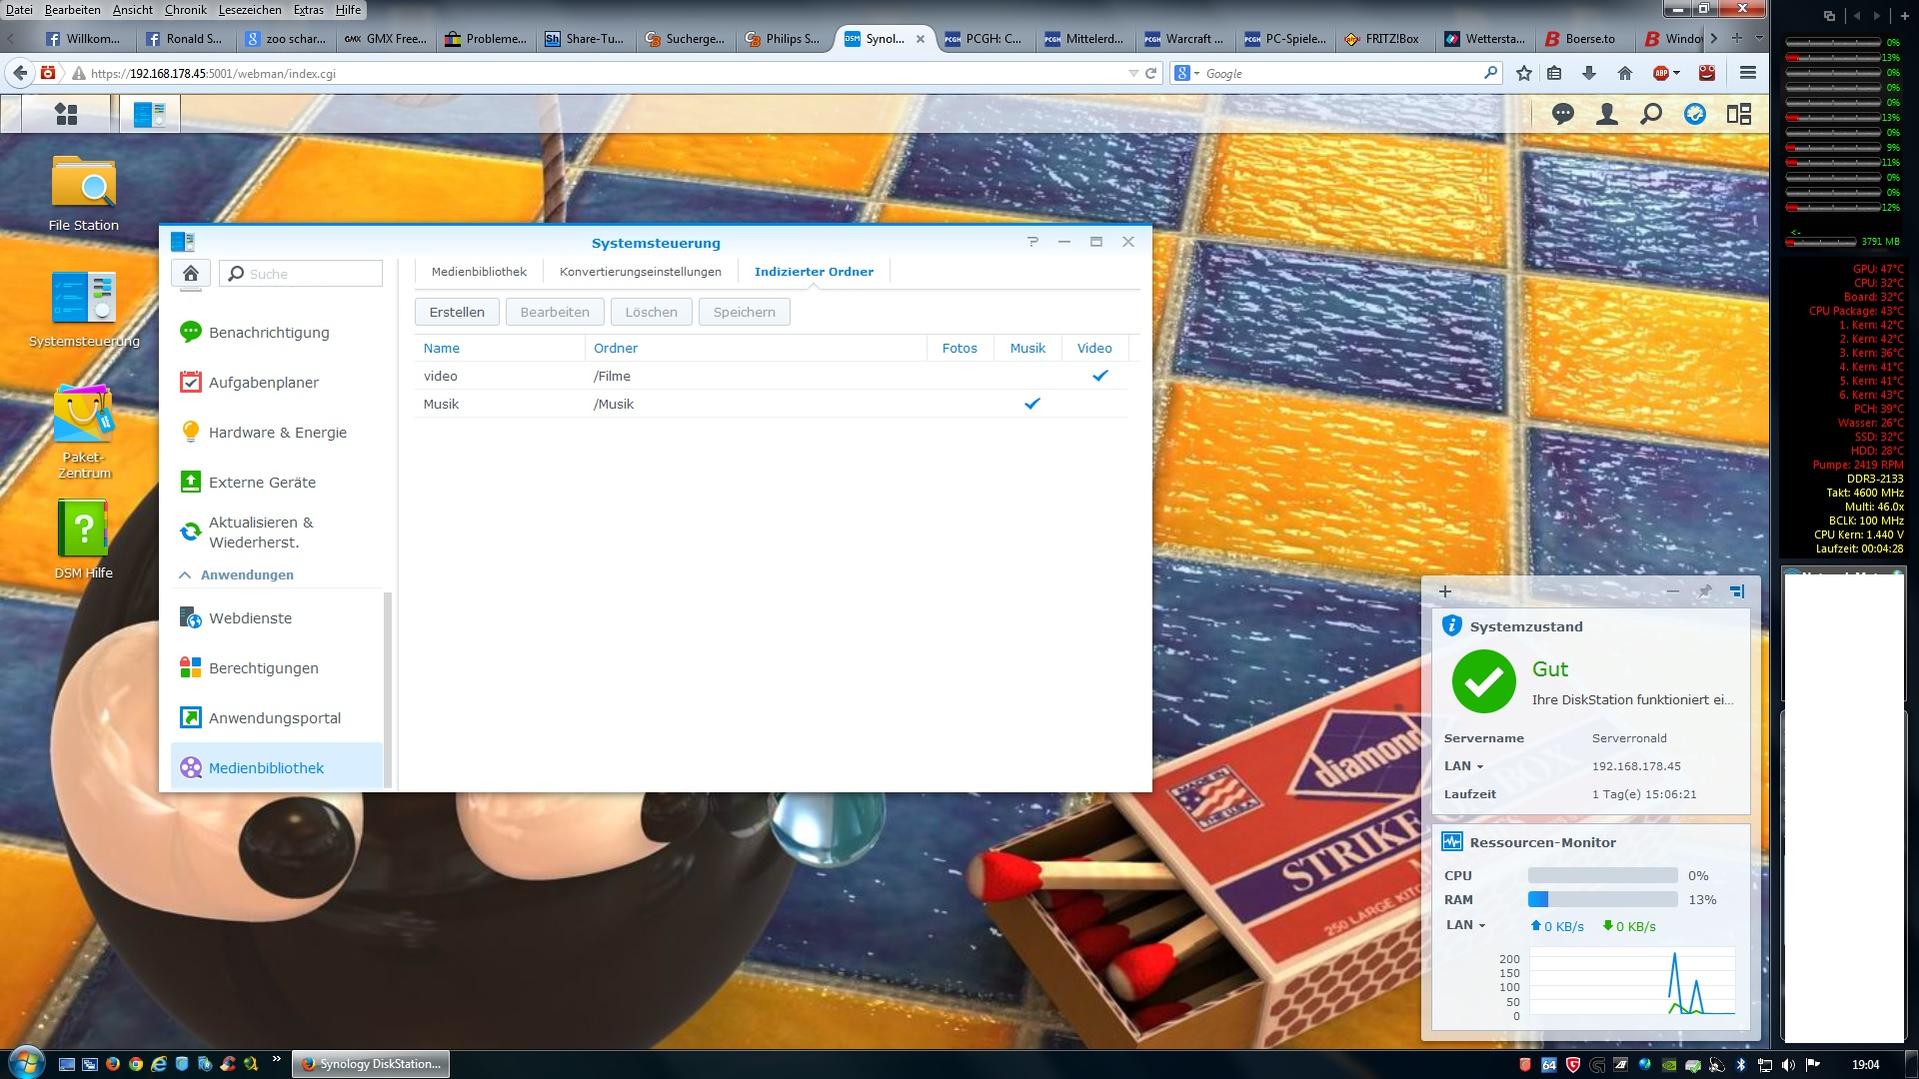
Task: Click the DSM pilot view icon
Action: click(x=1695, y=114)
